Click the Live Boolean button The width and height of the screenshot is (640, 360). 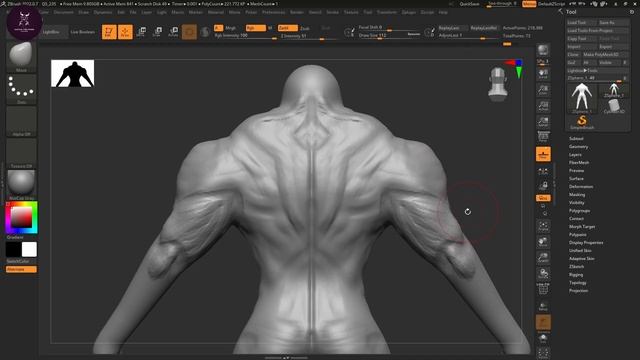[82, 32]
